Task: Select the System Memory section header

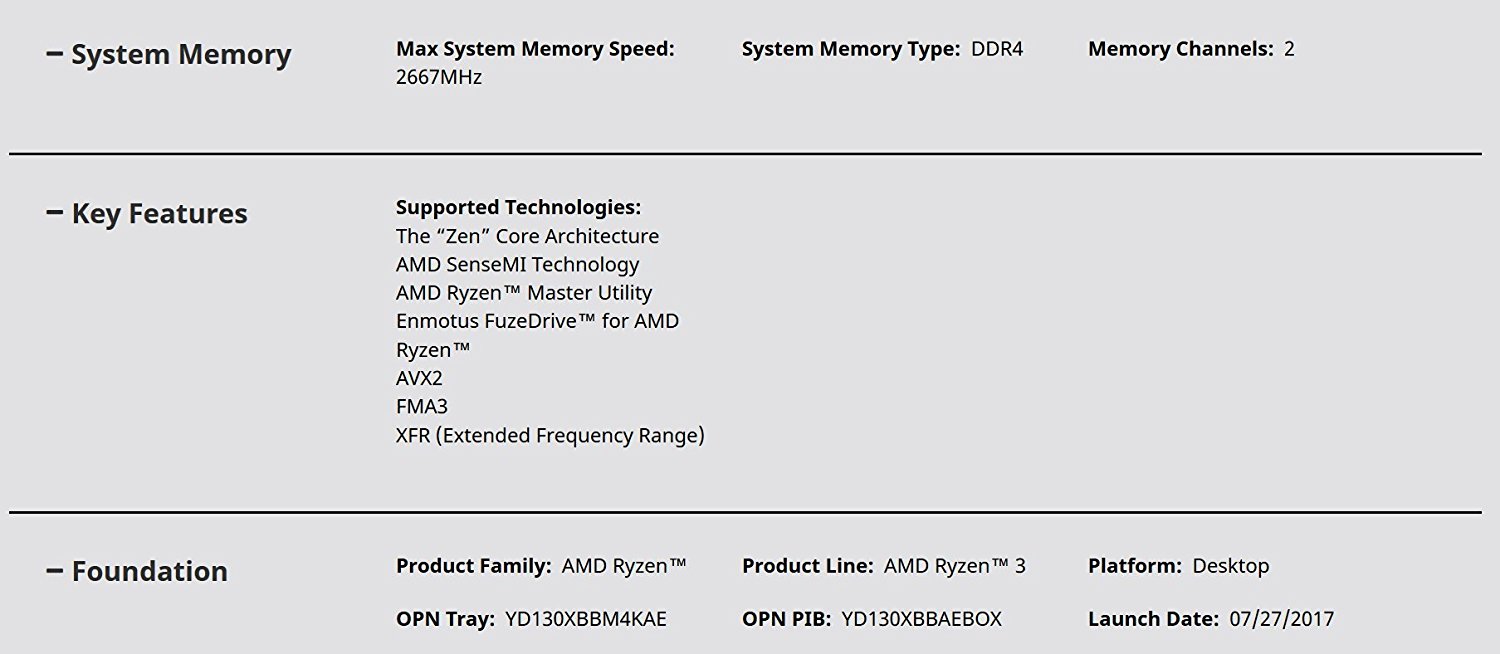Action: pyautogui.click(x=180, y=55)
